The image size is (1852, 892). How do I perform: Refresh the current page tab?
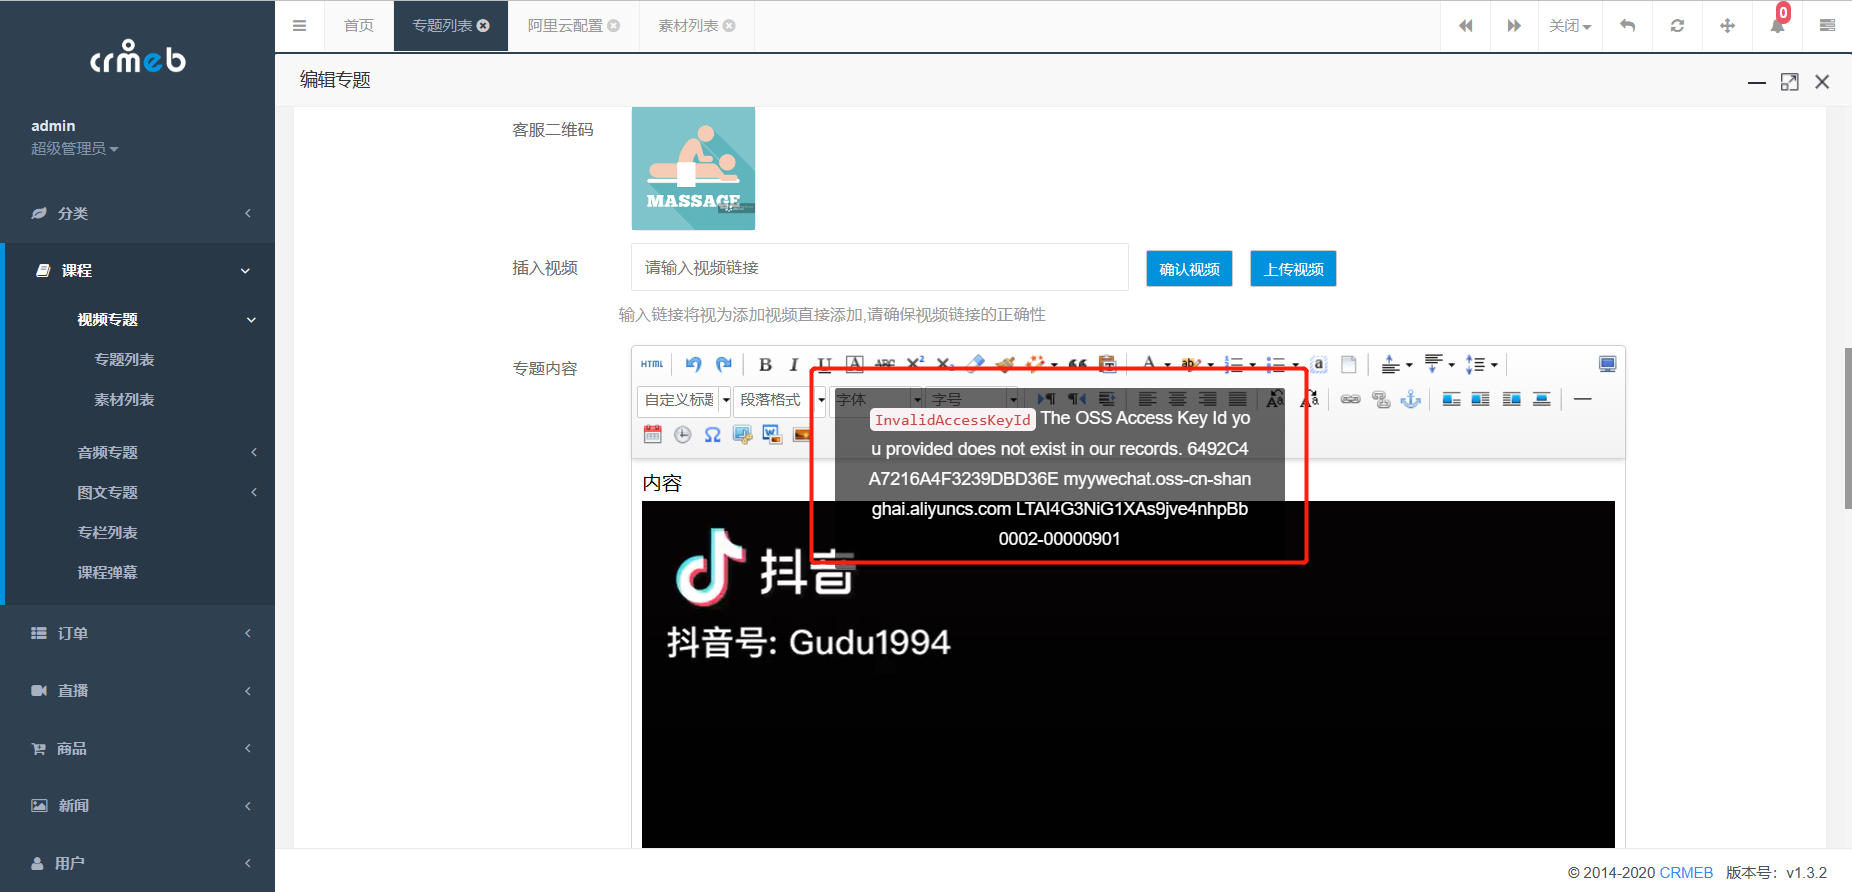(x=1677, y=26)
